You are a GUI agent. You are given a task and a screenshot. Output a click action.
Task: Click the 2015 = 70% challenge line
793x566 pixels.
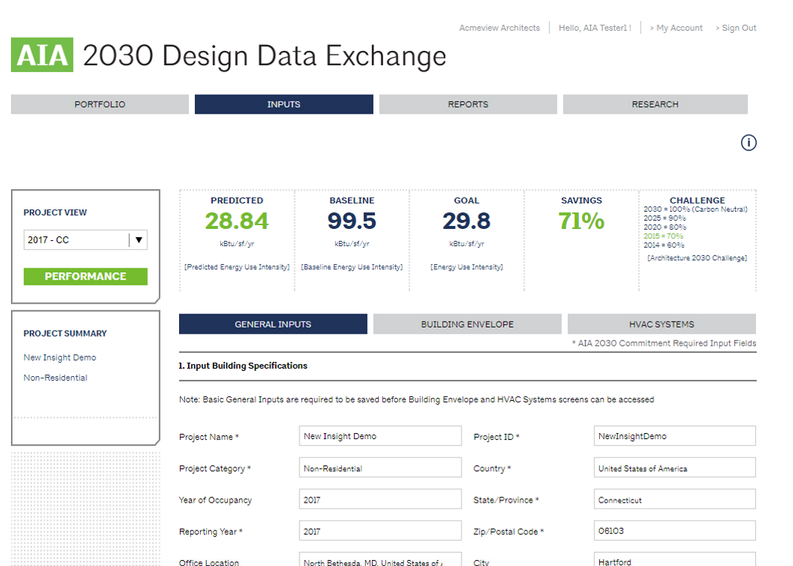click(663, 236)
